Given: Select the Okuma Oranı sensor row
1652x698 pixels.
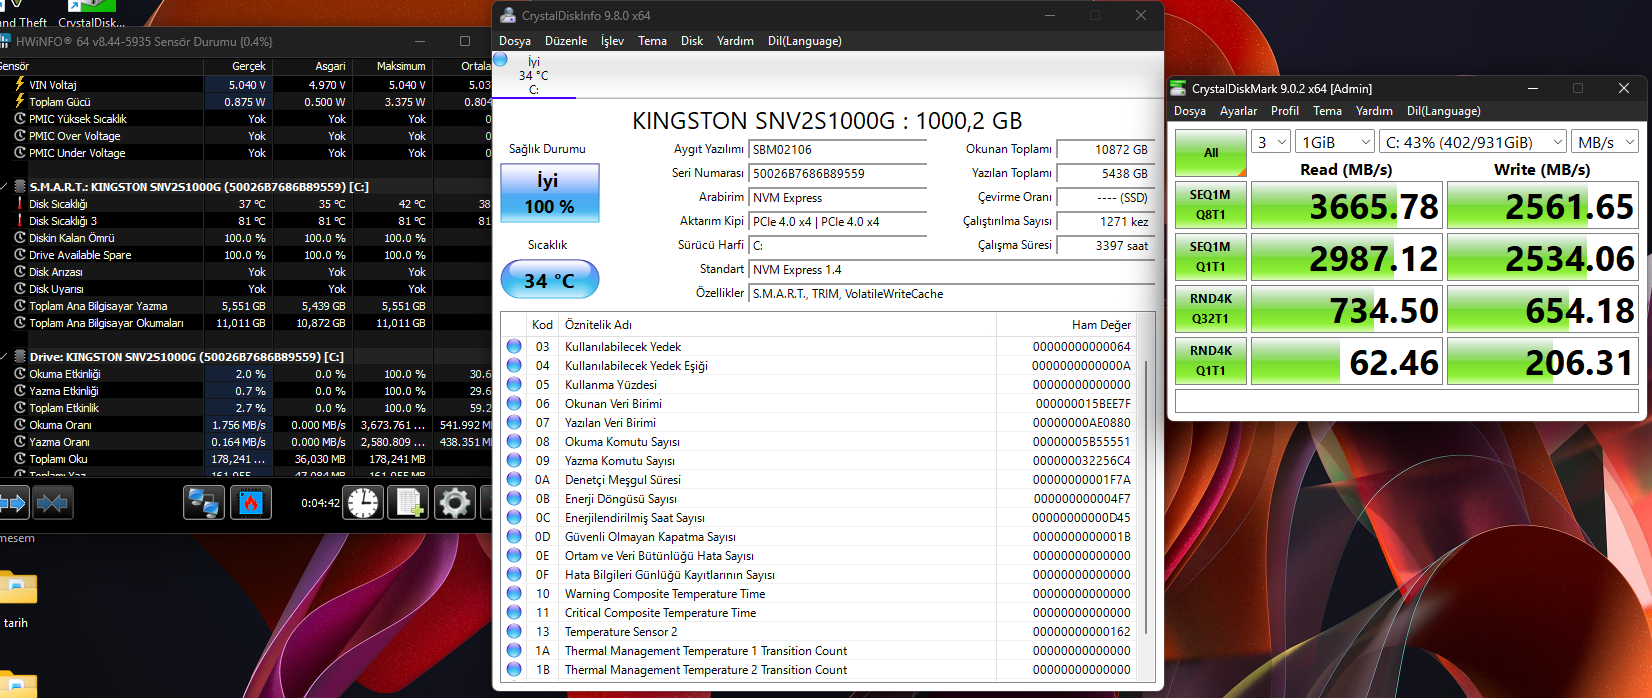Looking at the screenshot, I should pyautogui.click(x=246, y=425).
